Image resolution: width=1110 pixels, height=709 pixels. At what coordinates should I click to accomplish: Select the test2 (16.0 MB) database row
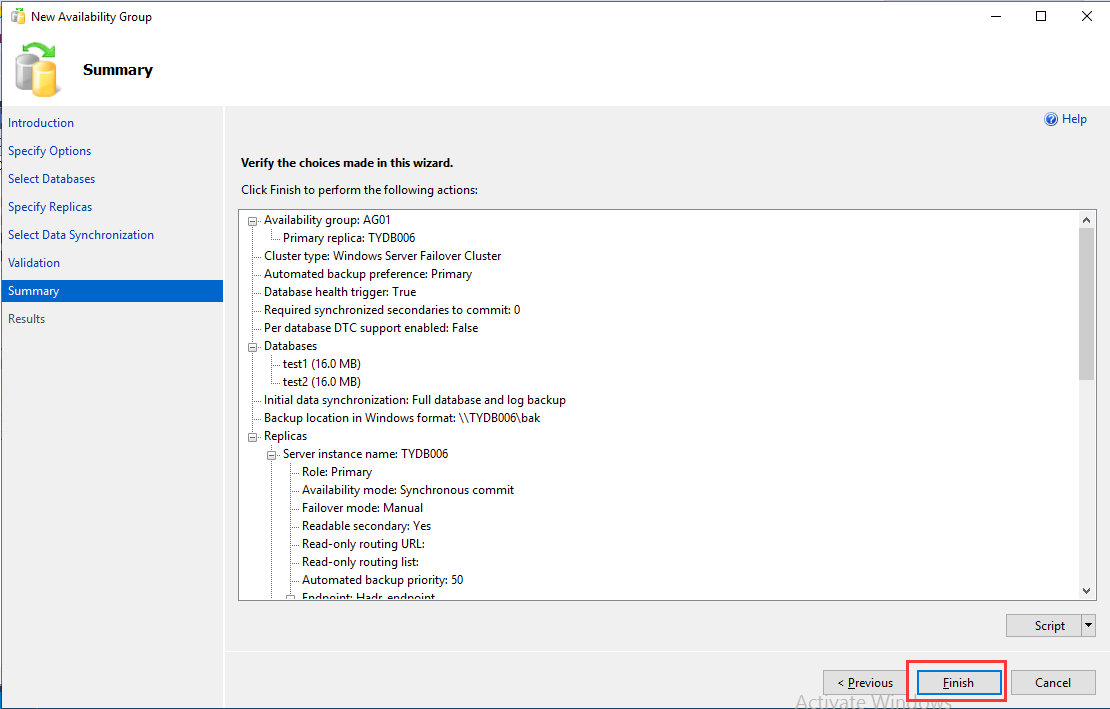tap(321, 381)
